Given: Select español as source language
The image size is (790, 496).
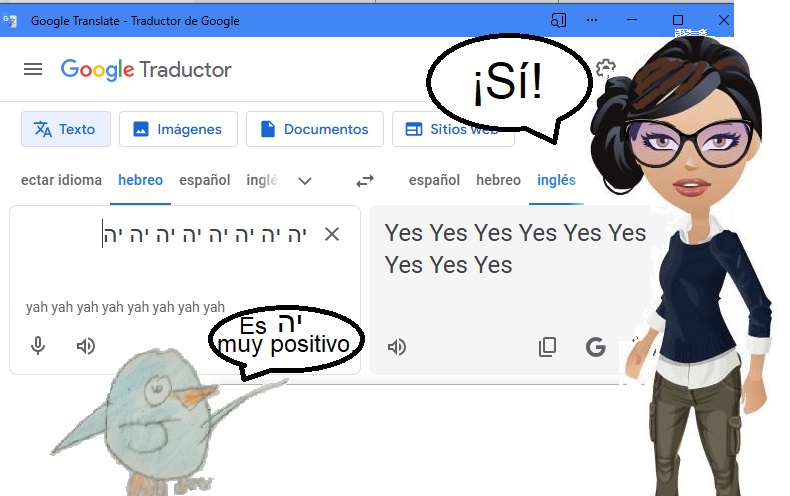Looking at the screenshot, I should (205, 180).
